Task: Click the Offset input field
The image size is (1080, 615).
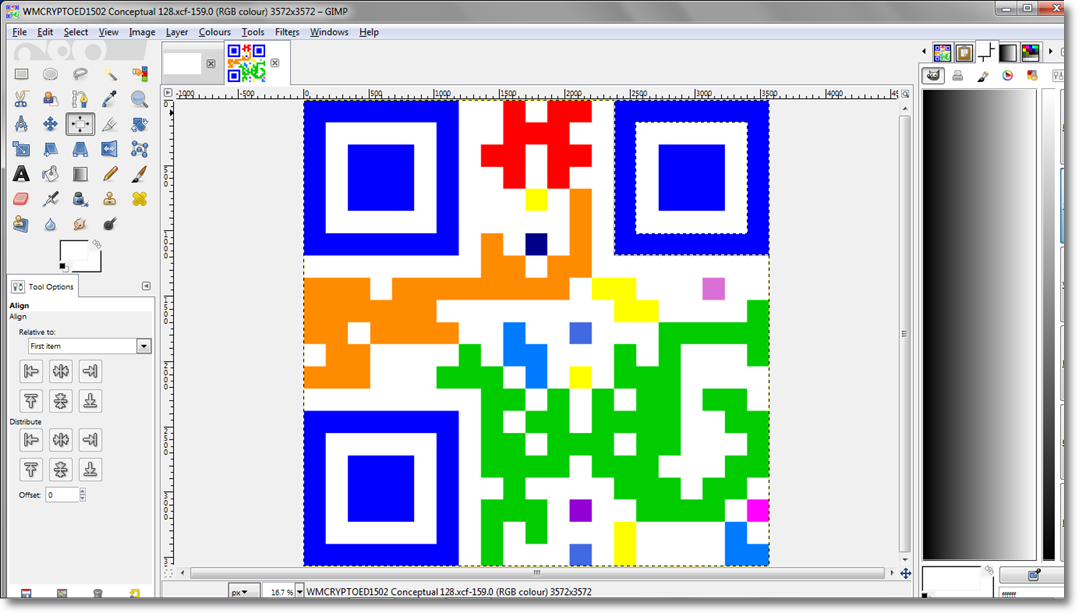Action: (62, 494)
